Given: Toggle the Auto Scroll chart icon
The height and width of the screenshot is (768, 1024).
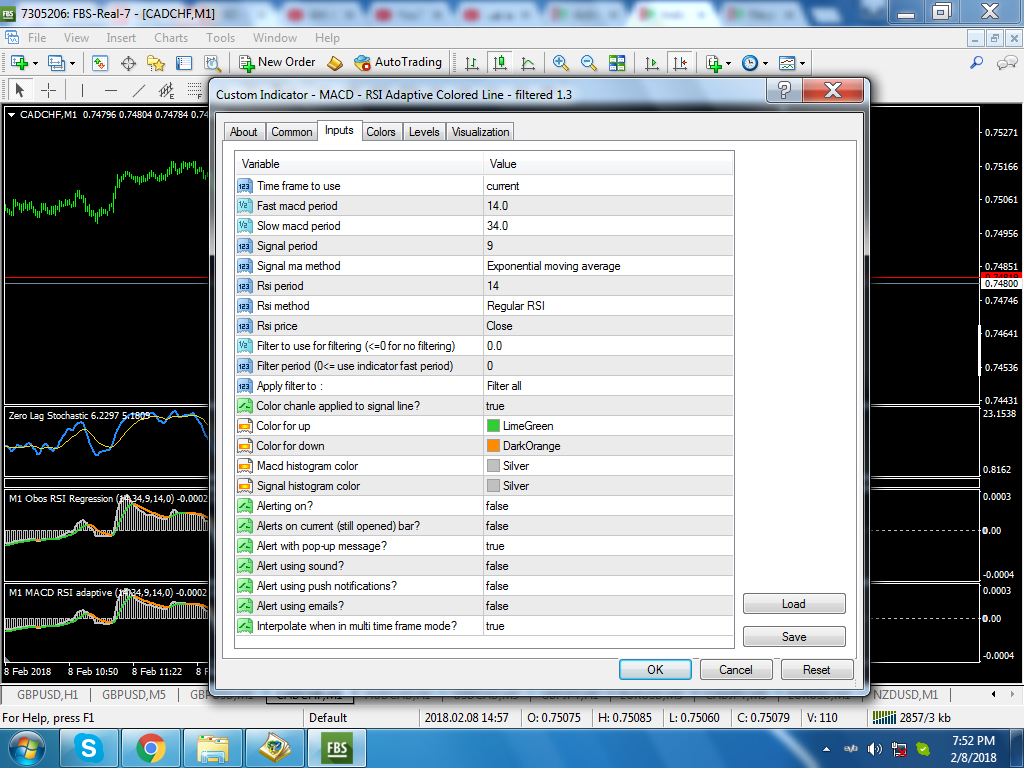Looking at the screenshot, I should pyautogui.click(x=652, y=63).
